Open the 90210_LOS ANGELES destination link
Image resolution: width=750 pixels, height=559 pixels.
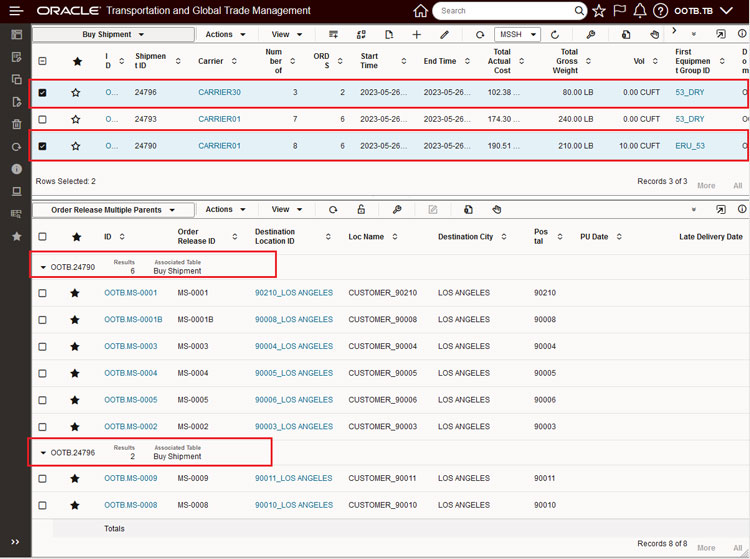(293, 293)
